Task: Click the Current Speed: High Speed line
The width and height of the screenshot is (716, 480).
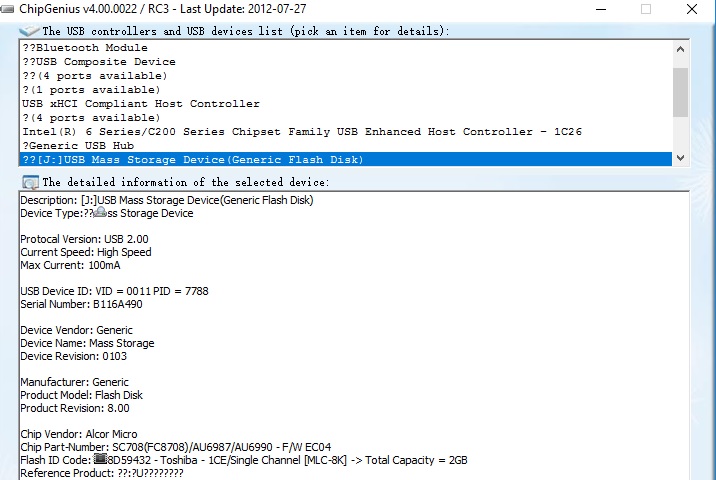Action: (86, 252)
